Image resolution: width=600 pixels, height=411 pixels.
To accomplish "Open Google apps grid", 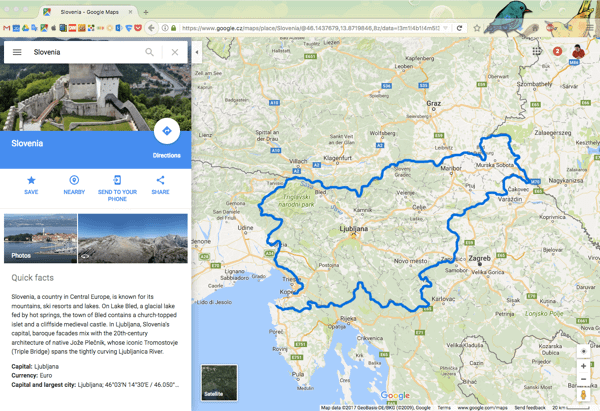I will point(537,51).
